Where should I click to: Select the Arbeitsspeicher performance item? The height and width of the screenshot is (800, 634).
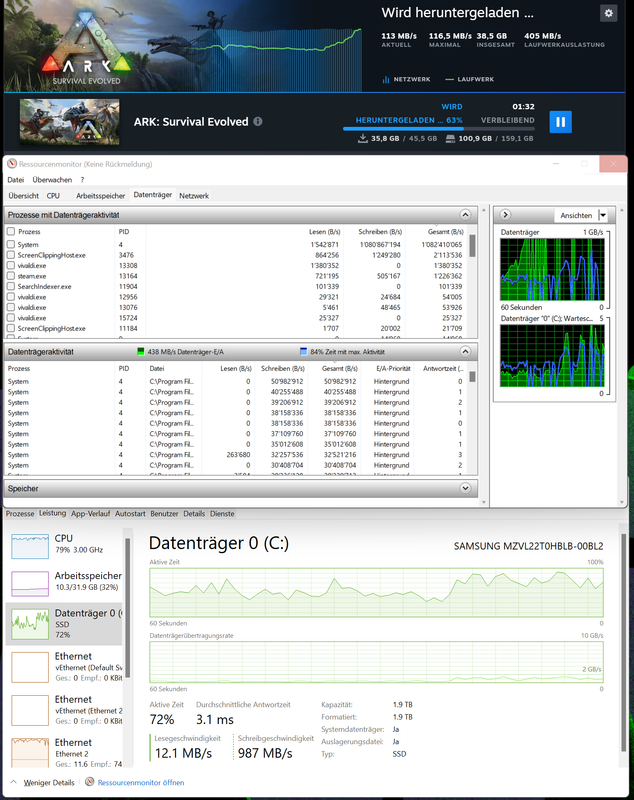pos(65,582)
